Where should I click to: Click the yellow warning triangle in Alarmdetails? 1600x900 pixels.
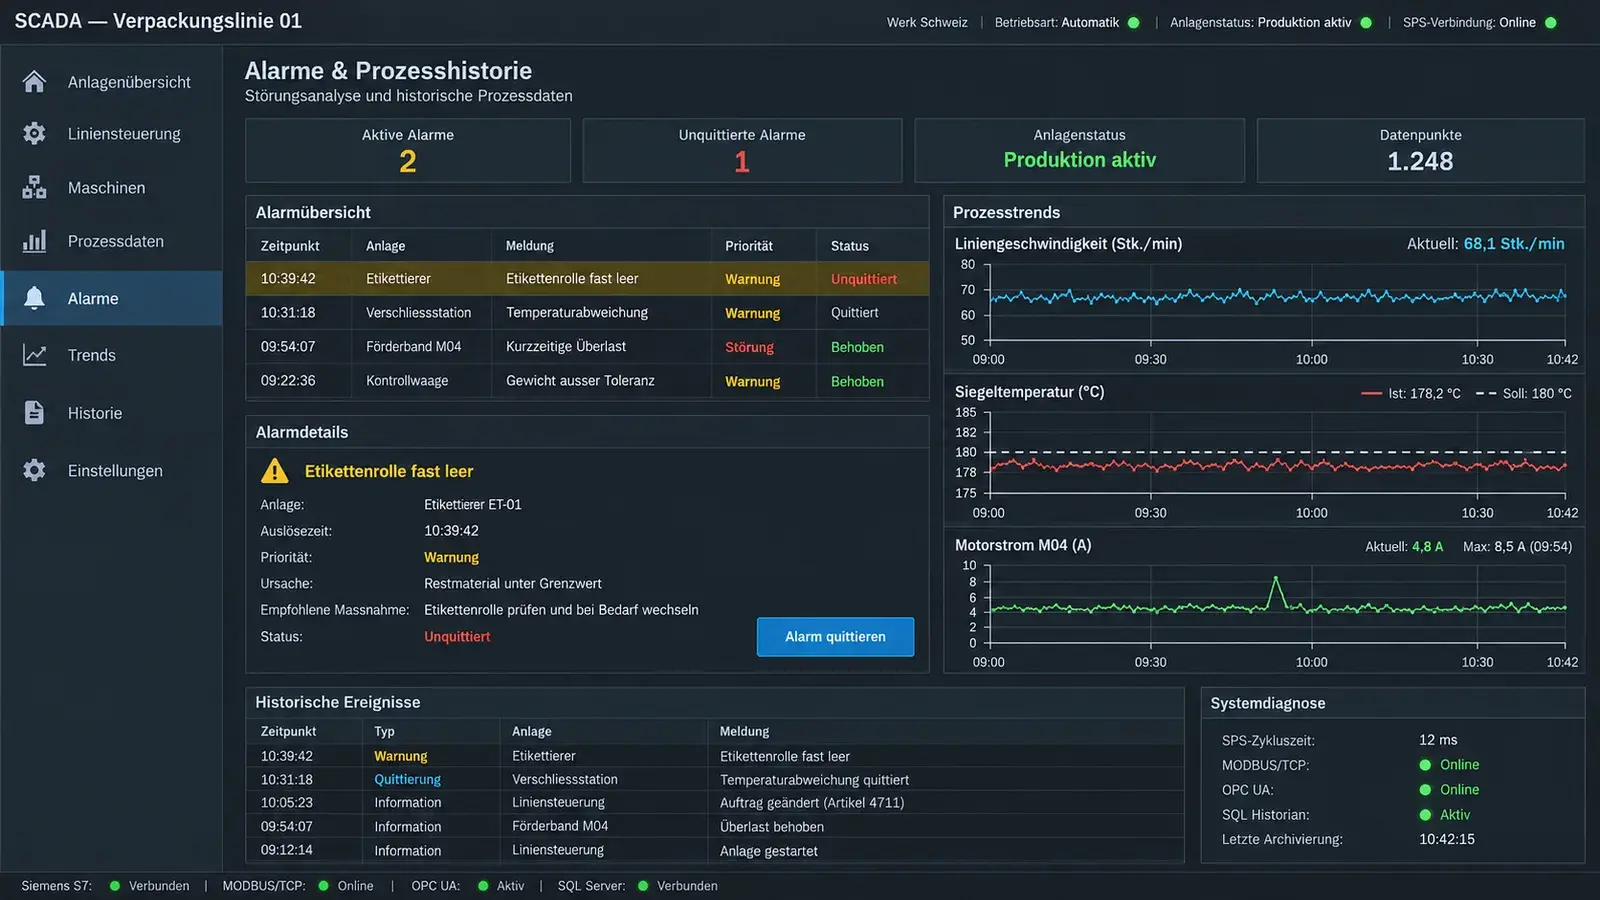click(274, 471)
